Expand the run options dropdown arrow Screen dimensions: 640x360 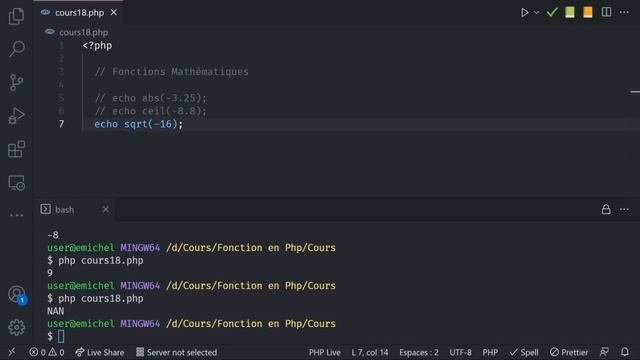pyautogui.click(x=536, y=13)
